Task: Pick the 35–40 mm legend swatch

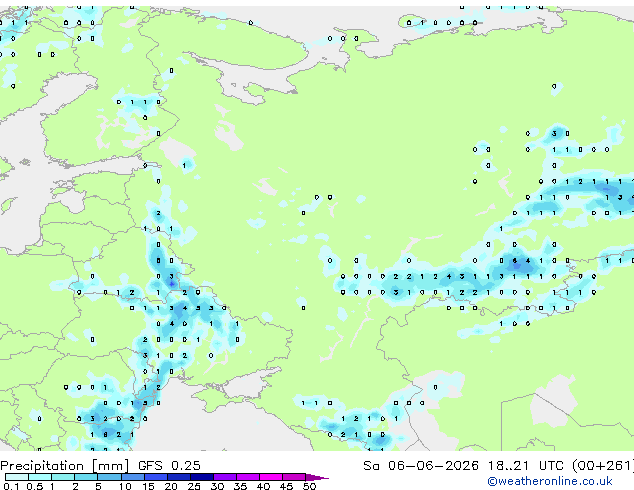Action: click(x=248, y=477)
